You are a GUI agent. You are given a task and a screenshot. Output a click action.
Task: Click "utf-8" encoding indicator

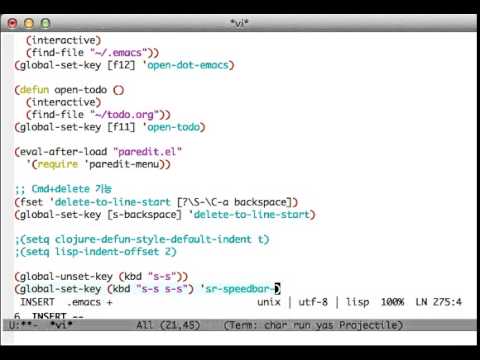(313, 302)
